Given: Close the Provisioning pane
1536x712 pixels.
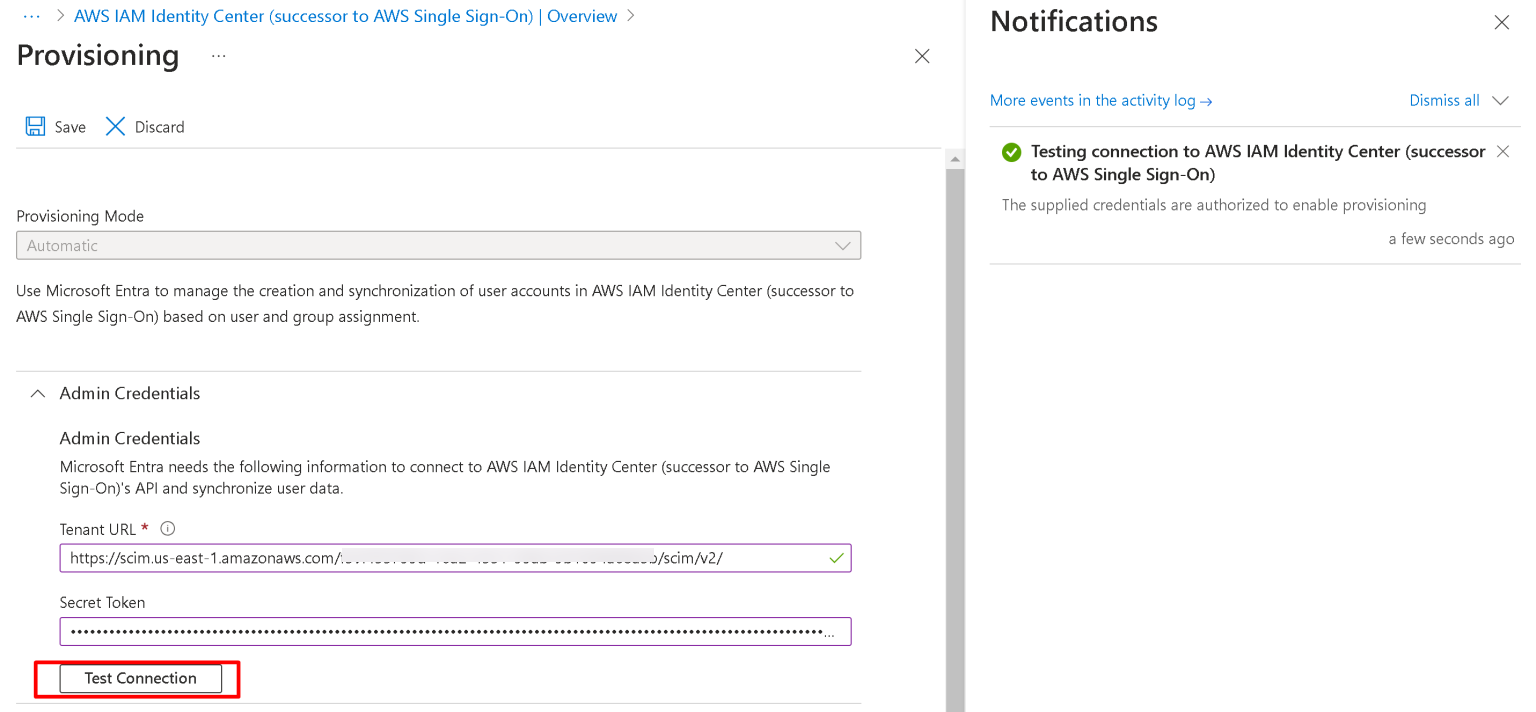Looking at the screenshot, I should 922,56.
